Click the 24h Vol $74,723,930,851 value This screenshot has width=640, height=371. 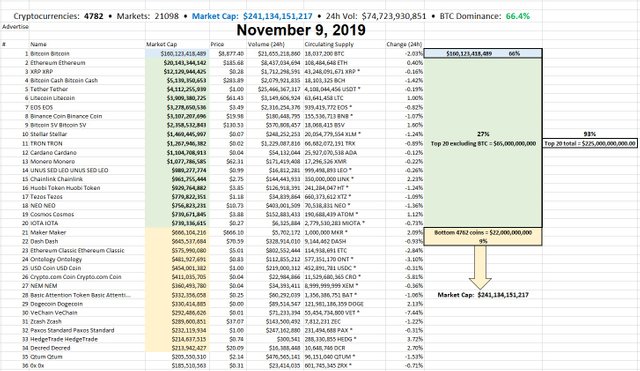click(393, 16)
